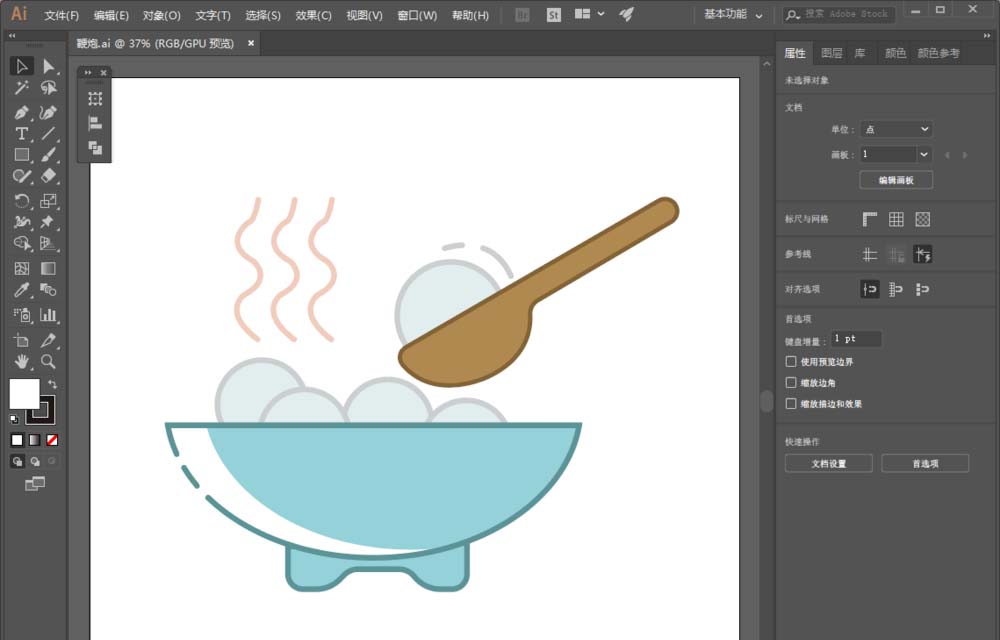Screen dimensions: 1000x640
Task: Swap fill and stroke colors arrow
Action: (53, 384)
